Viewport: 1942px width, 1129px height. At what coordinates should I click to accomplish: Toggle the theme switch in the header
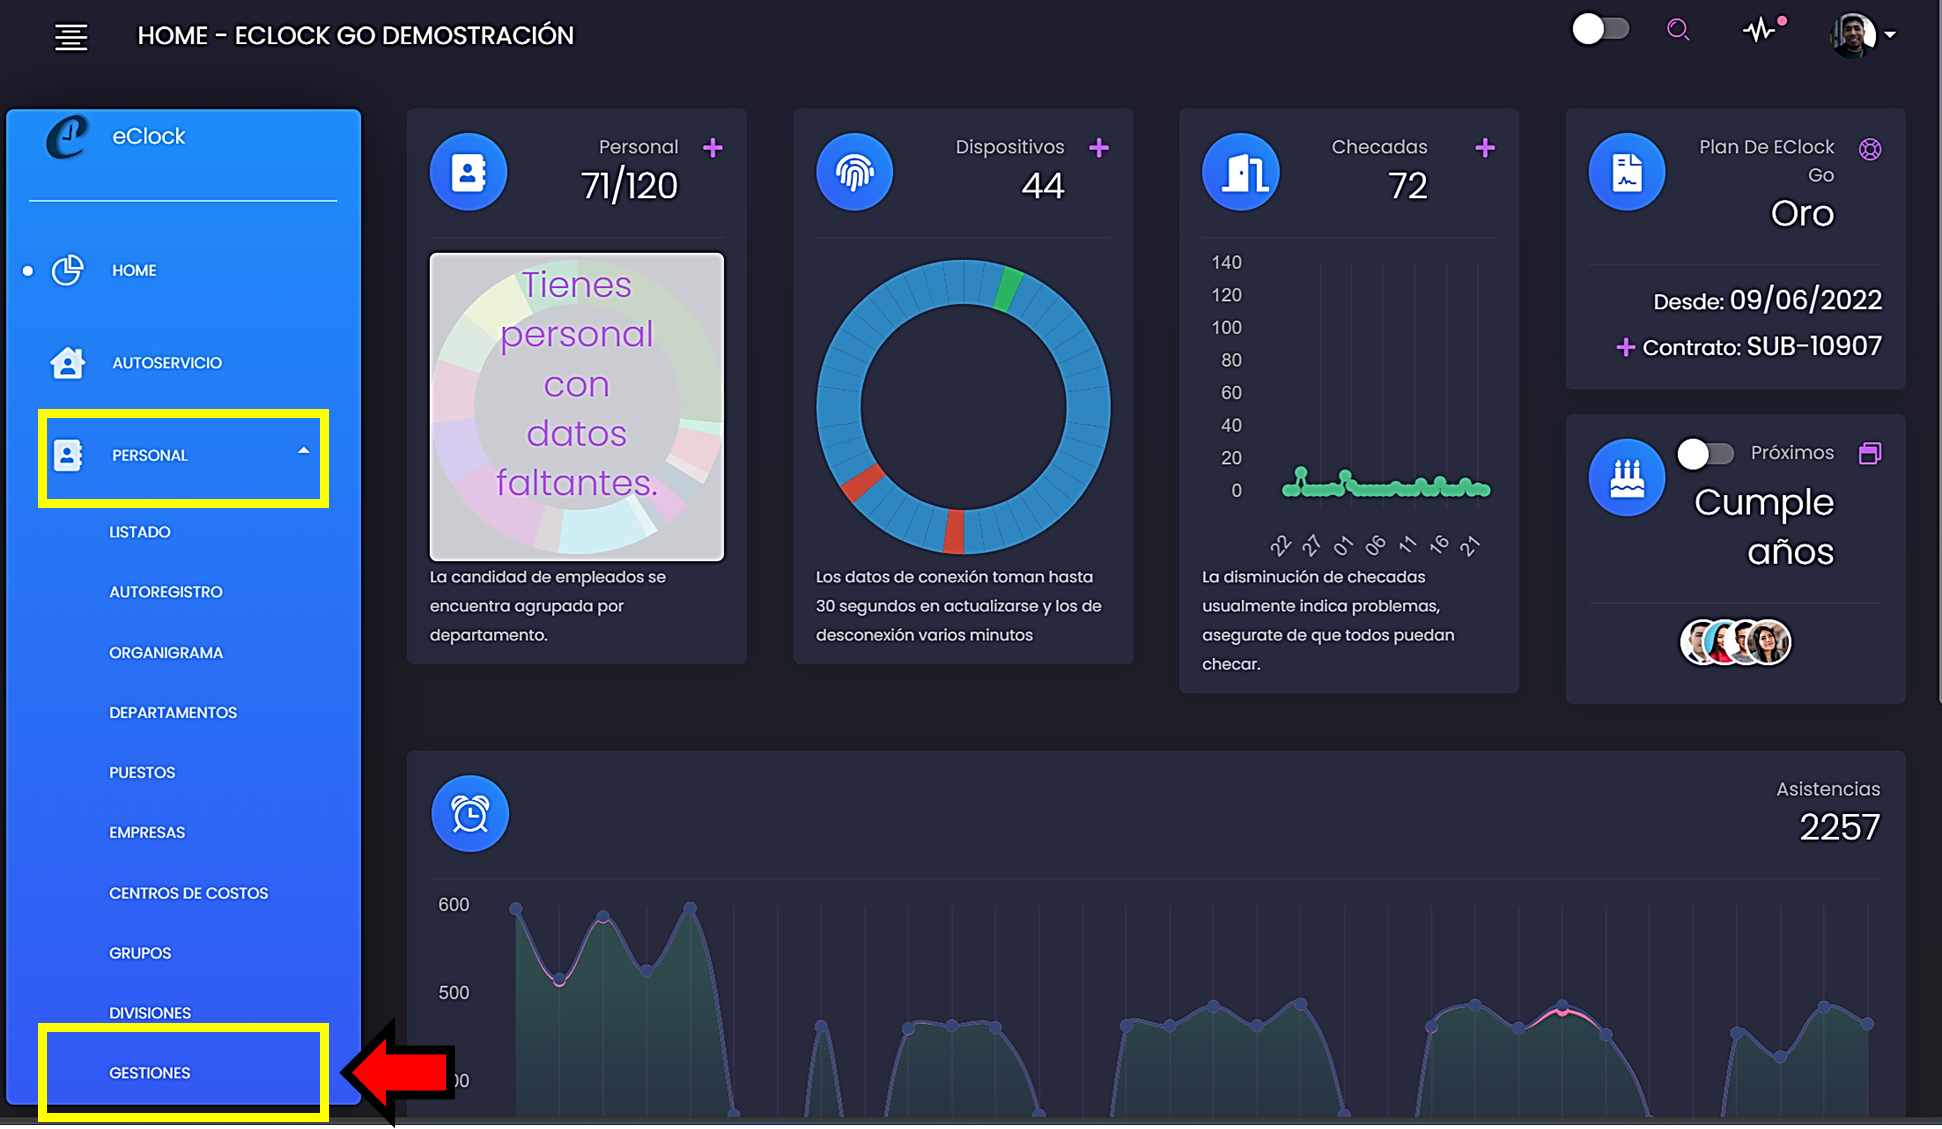click(1600, 29)
